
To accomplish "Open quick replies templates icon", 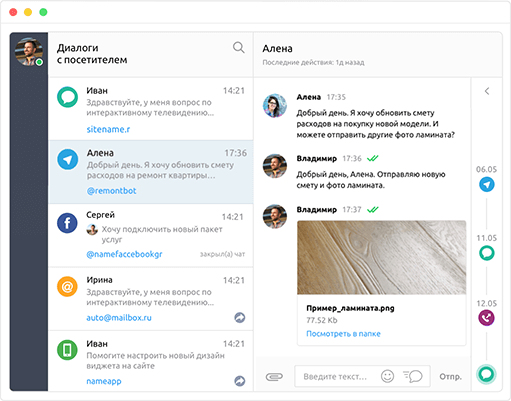I will pos(413,376).
